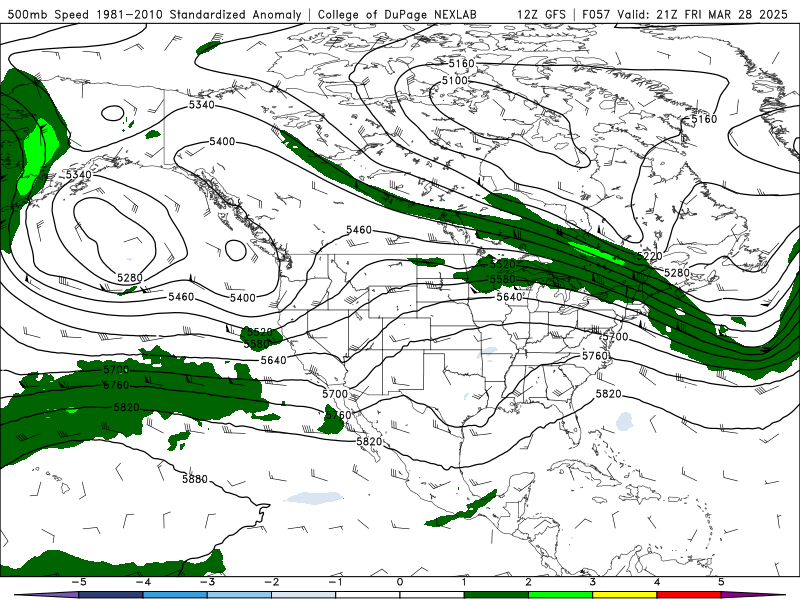This screenshot has height=600, width=800.
Task: Click the 0 color scale label
Action: pyautogui.click(x=400, y=582)
